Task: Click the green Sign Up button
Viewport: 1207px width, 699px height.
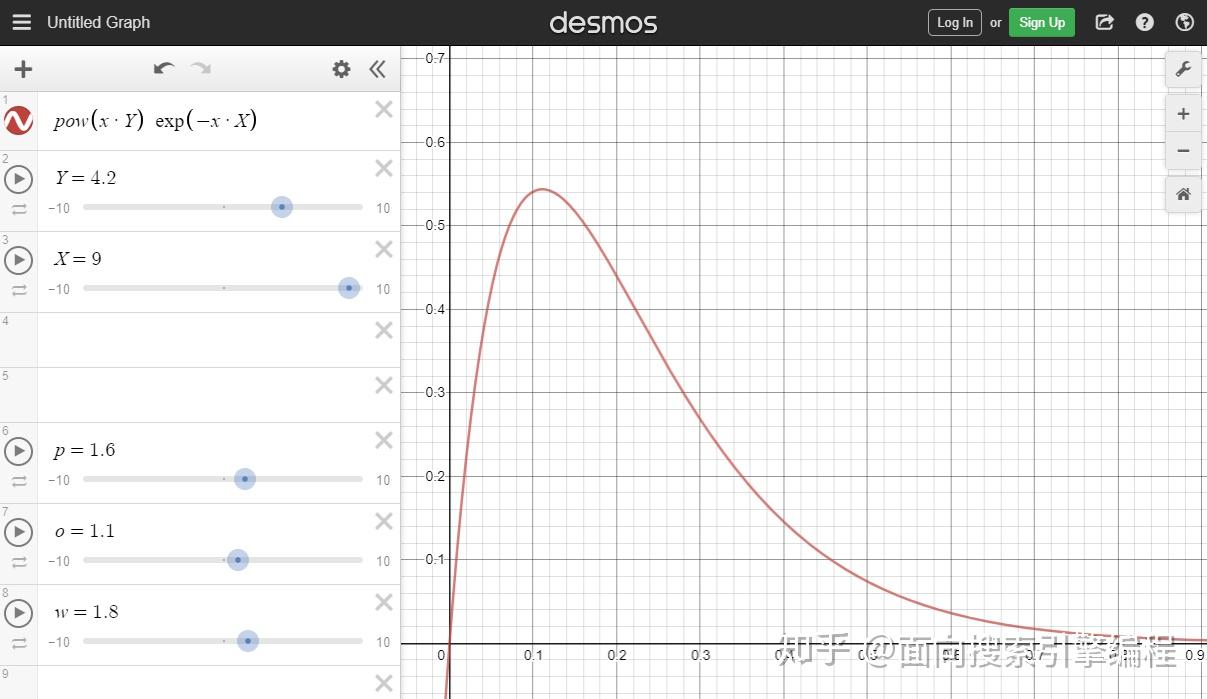Action: 1042,22
